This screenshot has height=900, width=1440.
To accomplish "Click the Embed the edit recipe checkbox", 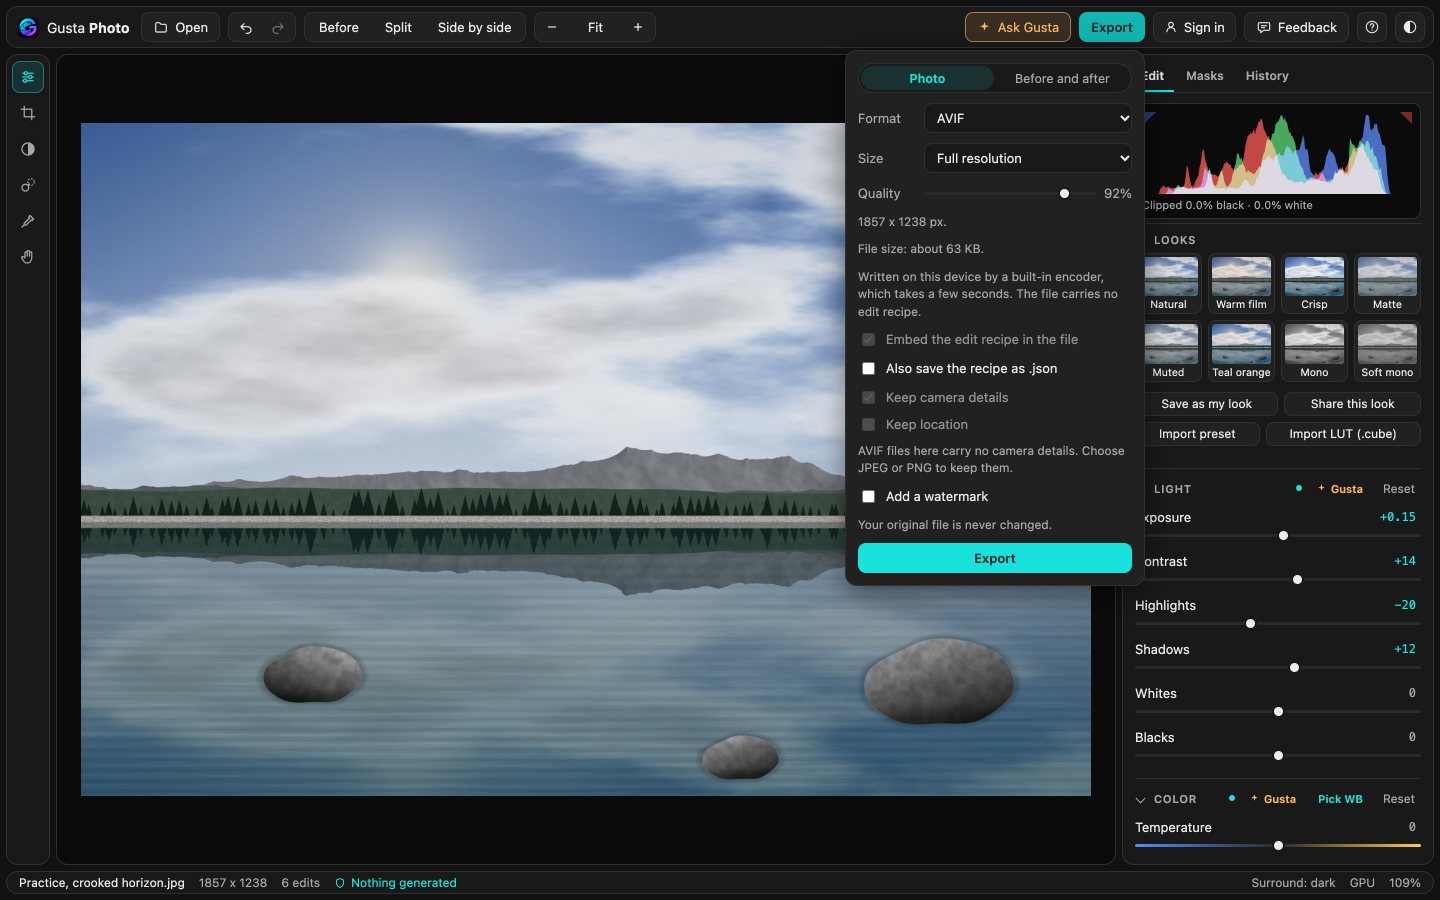I will 868,340.
